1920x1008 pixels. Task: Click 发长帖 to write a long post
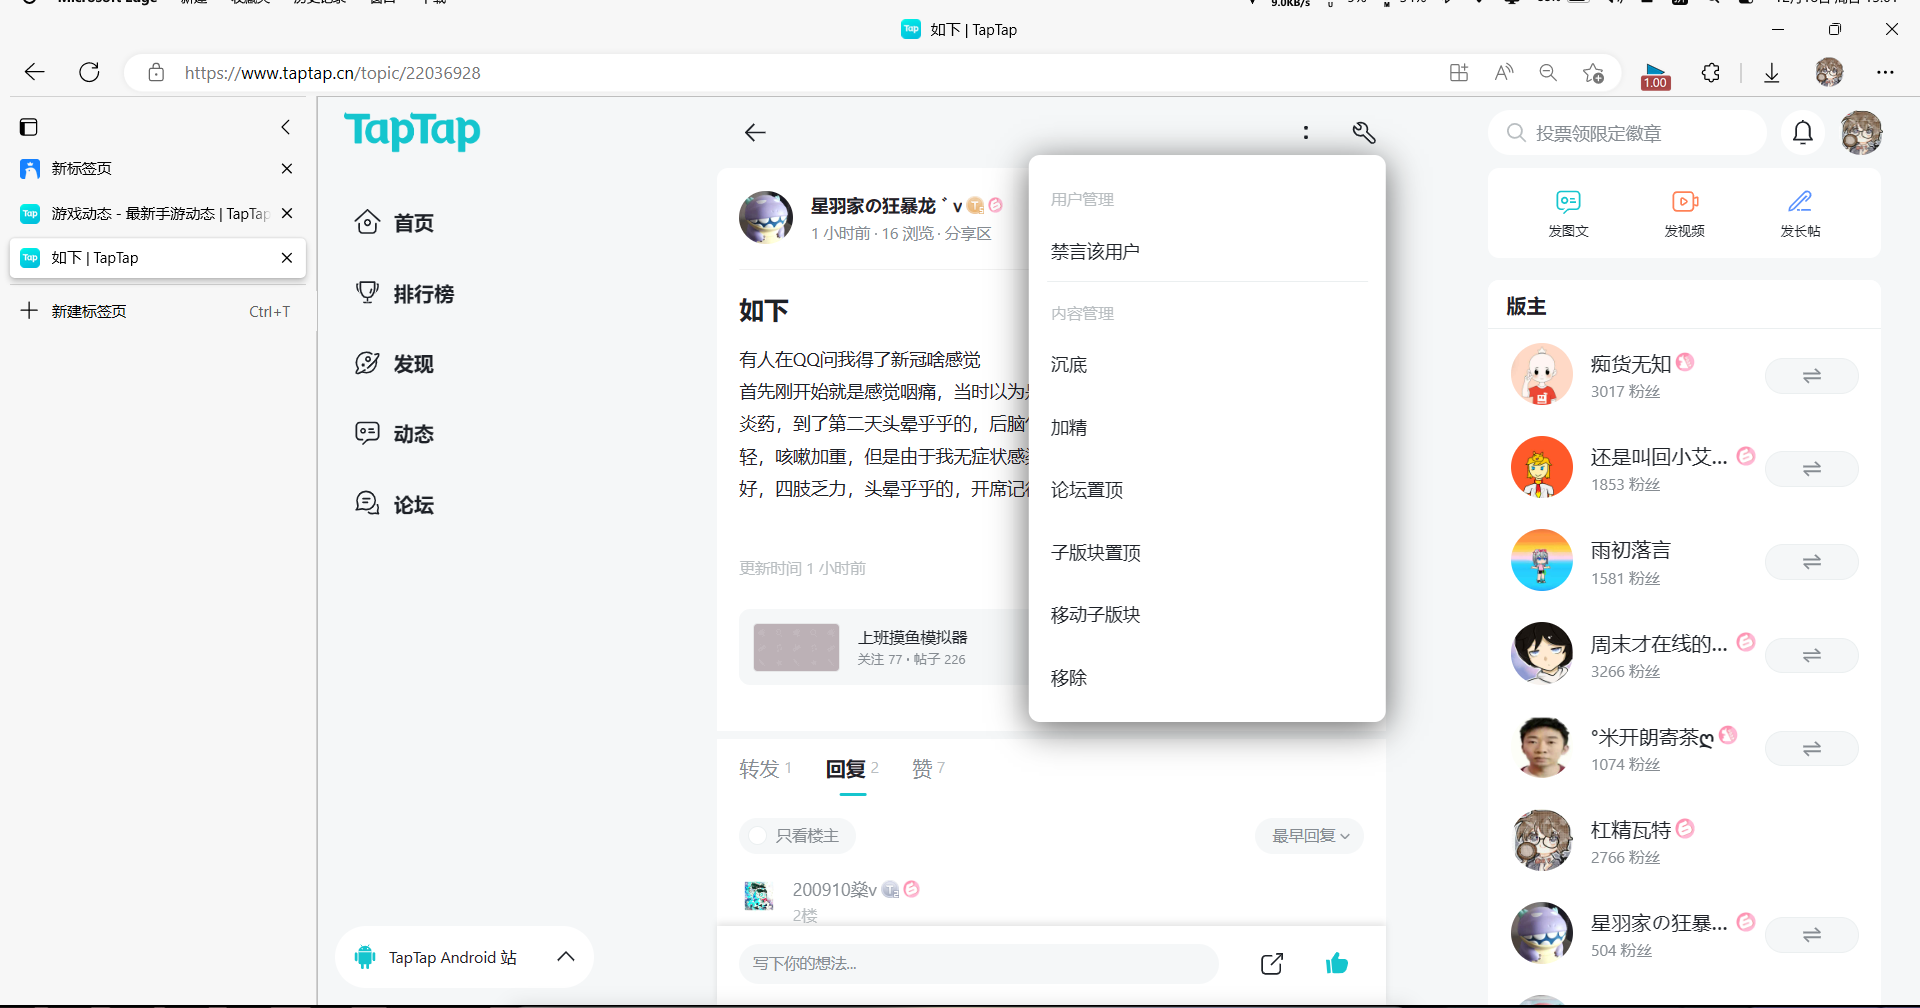[x=1800, y=213]
